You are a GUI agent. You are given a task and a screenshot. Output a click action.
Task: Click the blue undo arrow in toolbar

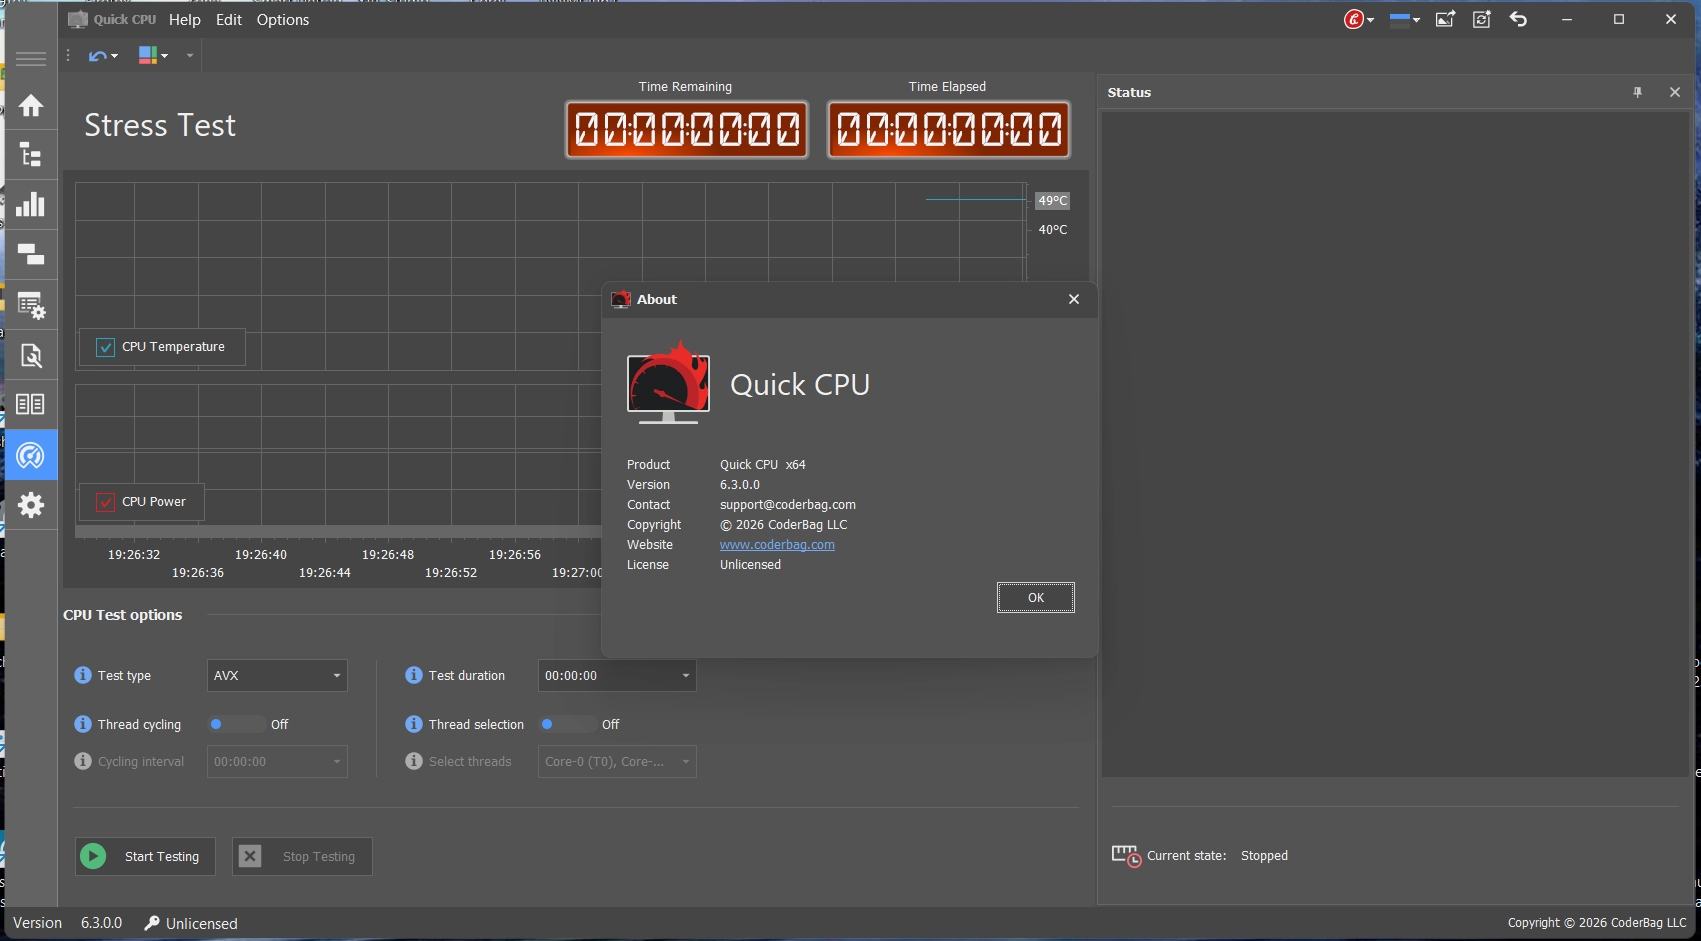coord(97,56)
